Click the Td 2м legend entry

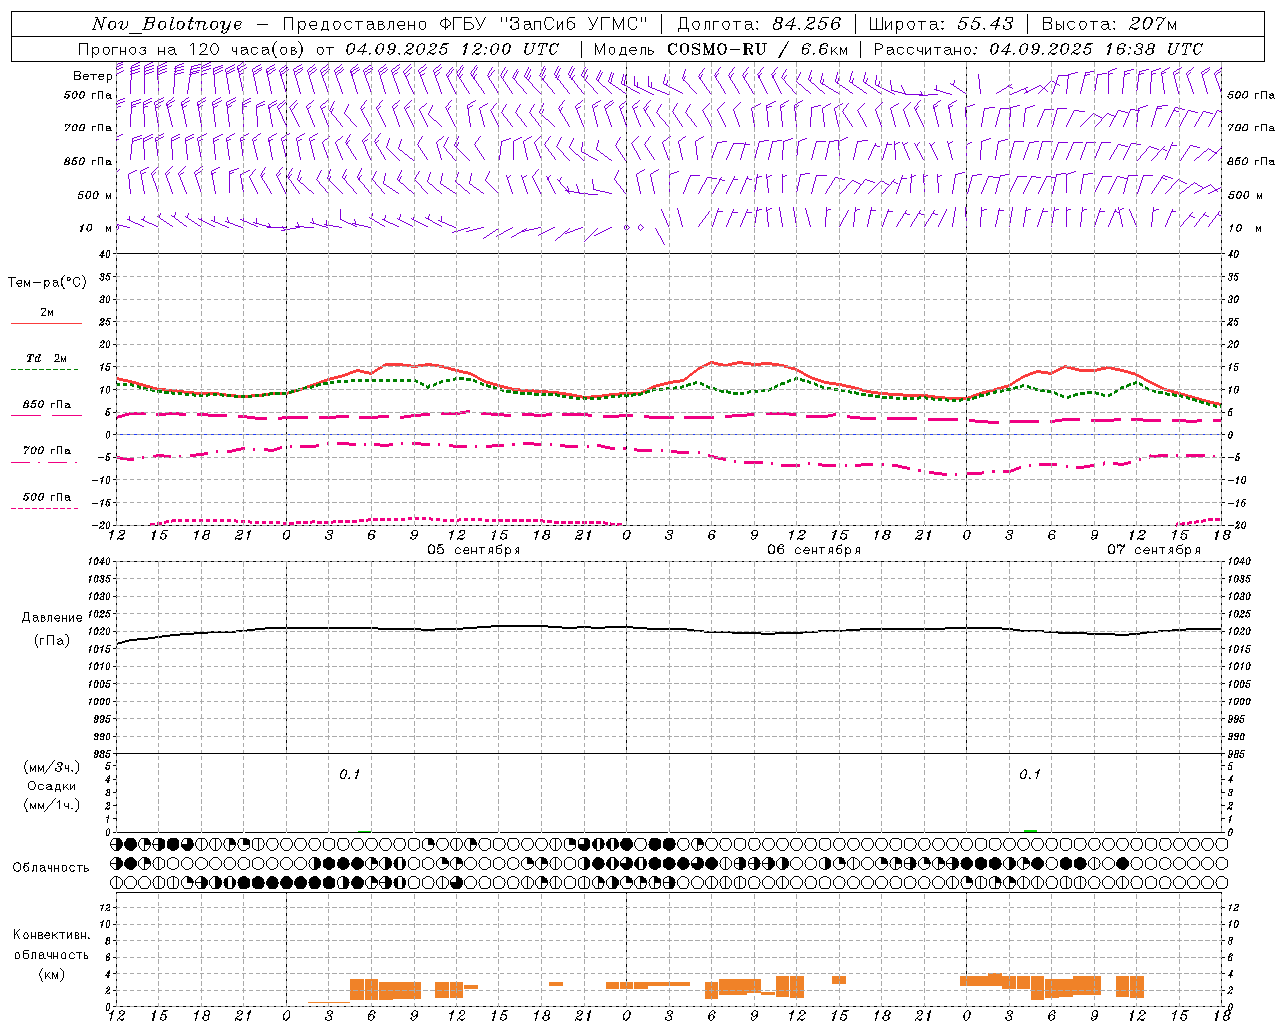[x=46, y=358]
